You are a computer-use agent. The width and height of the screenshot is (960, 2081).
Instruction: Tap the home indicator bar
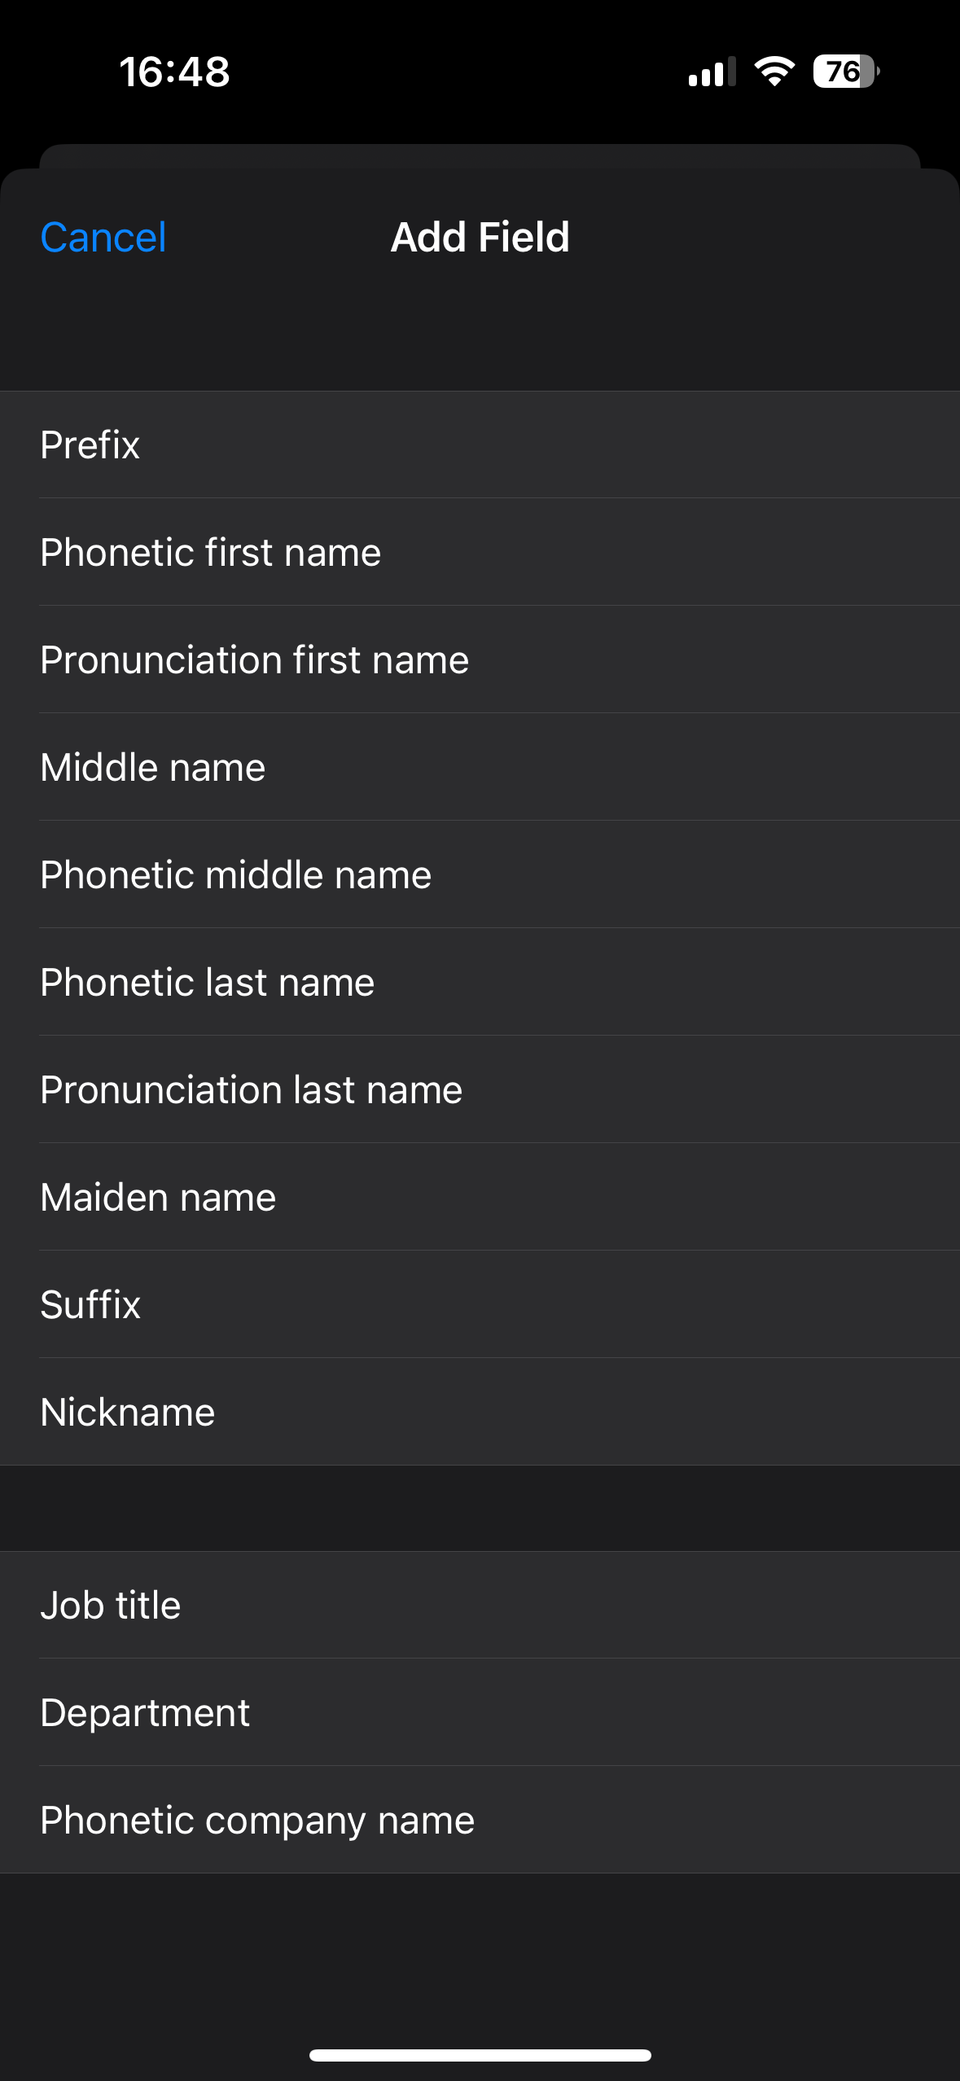coord(480,2055)
